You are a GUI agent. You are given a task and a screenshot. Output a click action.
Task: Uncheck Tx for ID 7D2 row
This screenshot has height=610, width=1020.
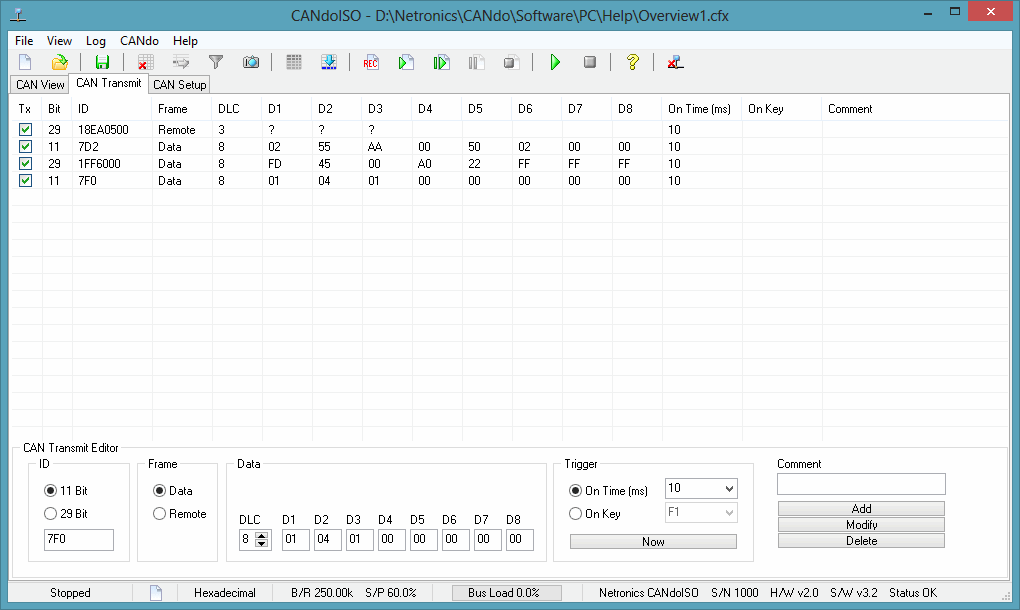[x=25, y=146]
